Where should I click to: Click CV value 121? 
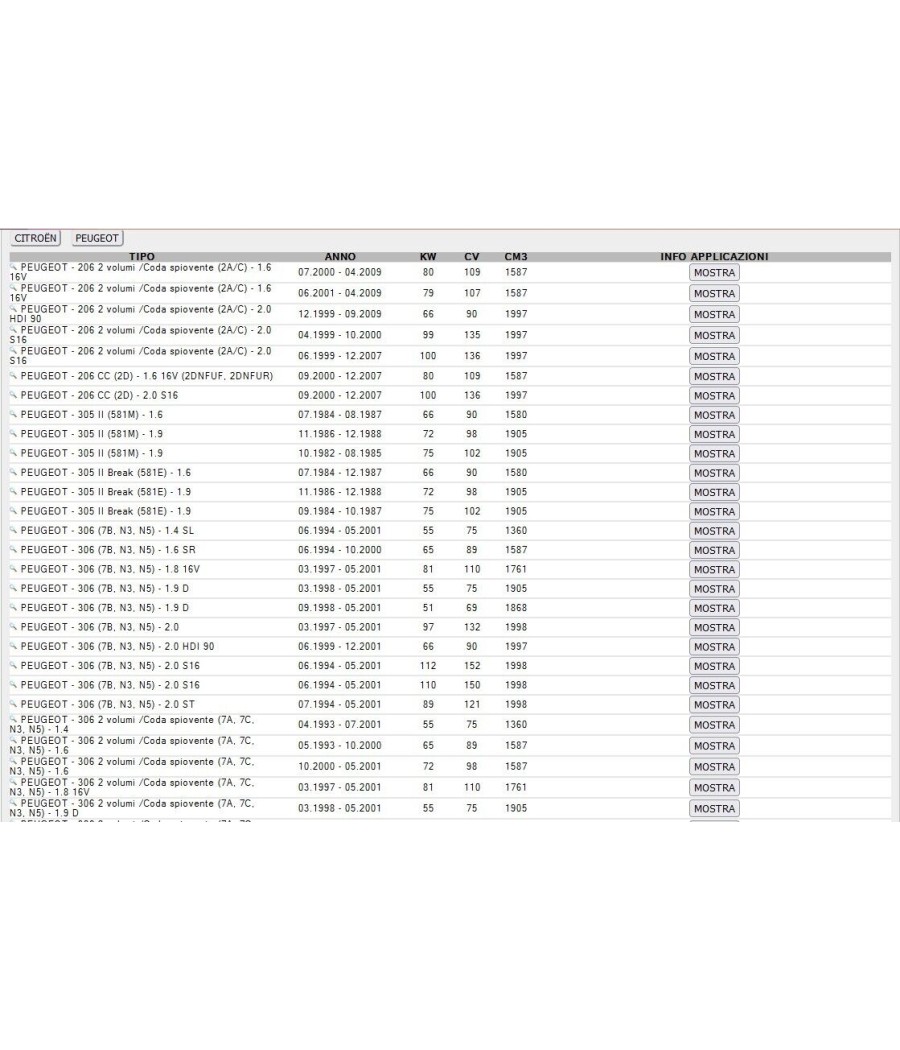[472, 704]
